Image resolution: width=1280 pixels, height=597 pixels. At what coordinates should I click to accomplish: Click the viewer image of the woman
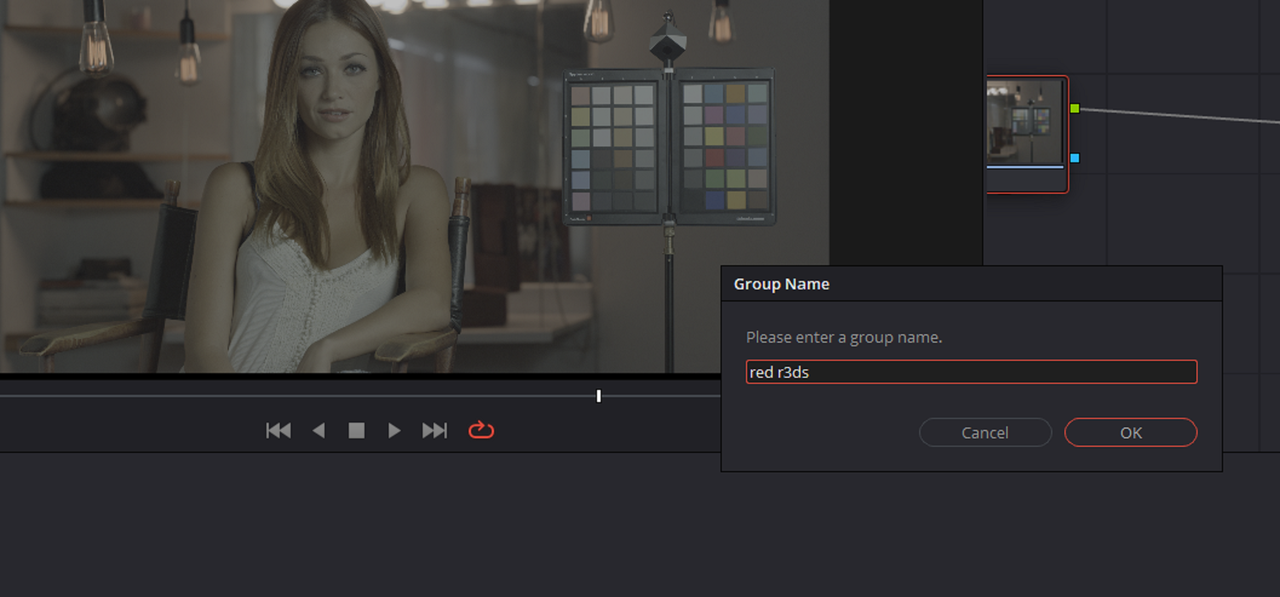coord(414,186)
